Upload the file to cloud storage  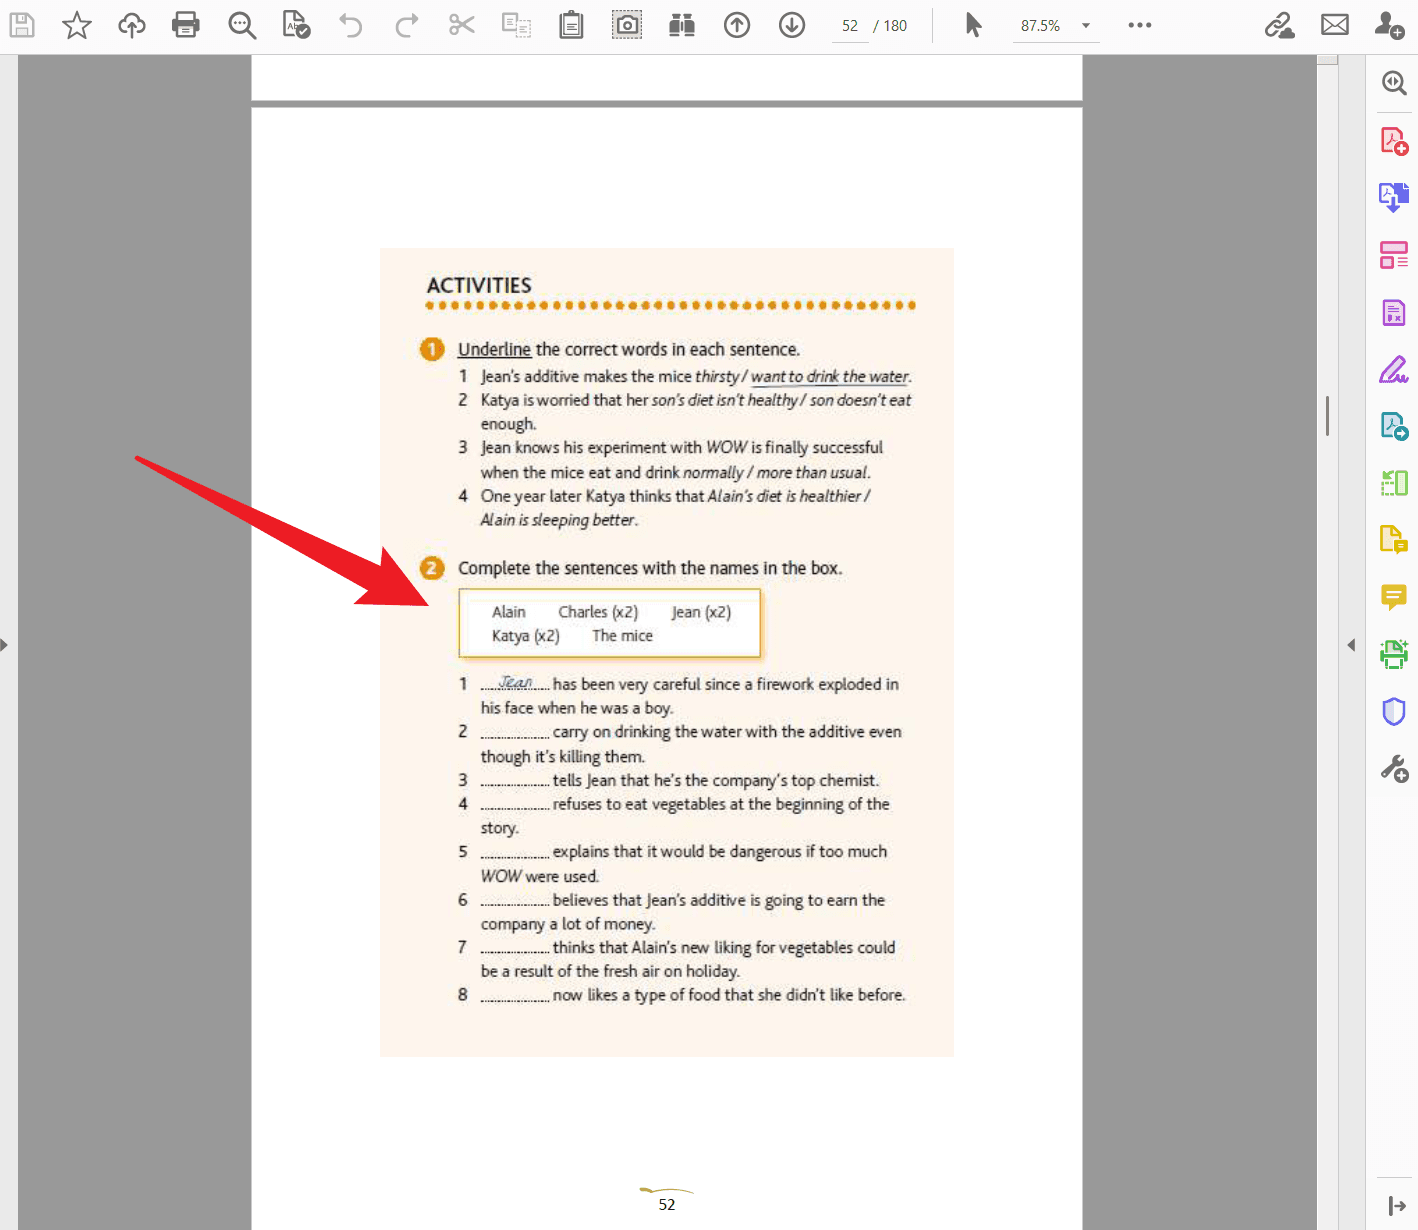[132, 25]
